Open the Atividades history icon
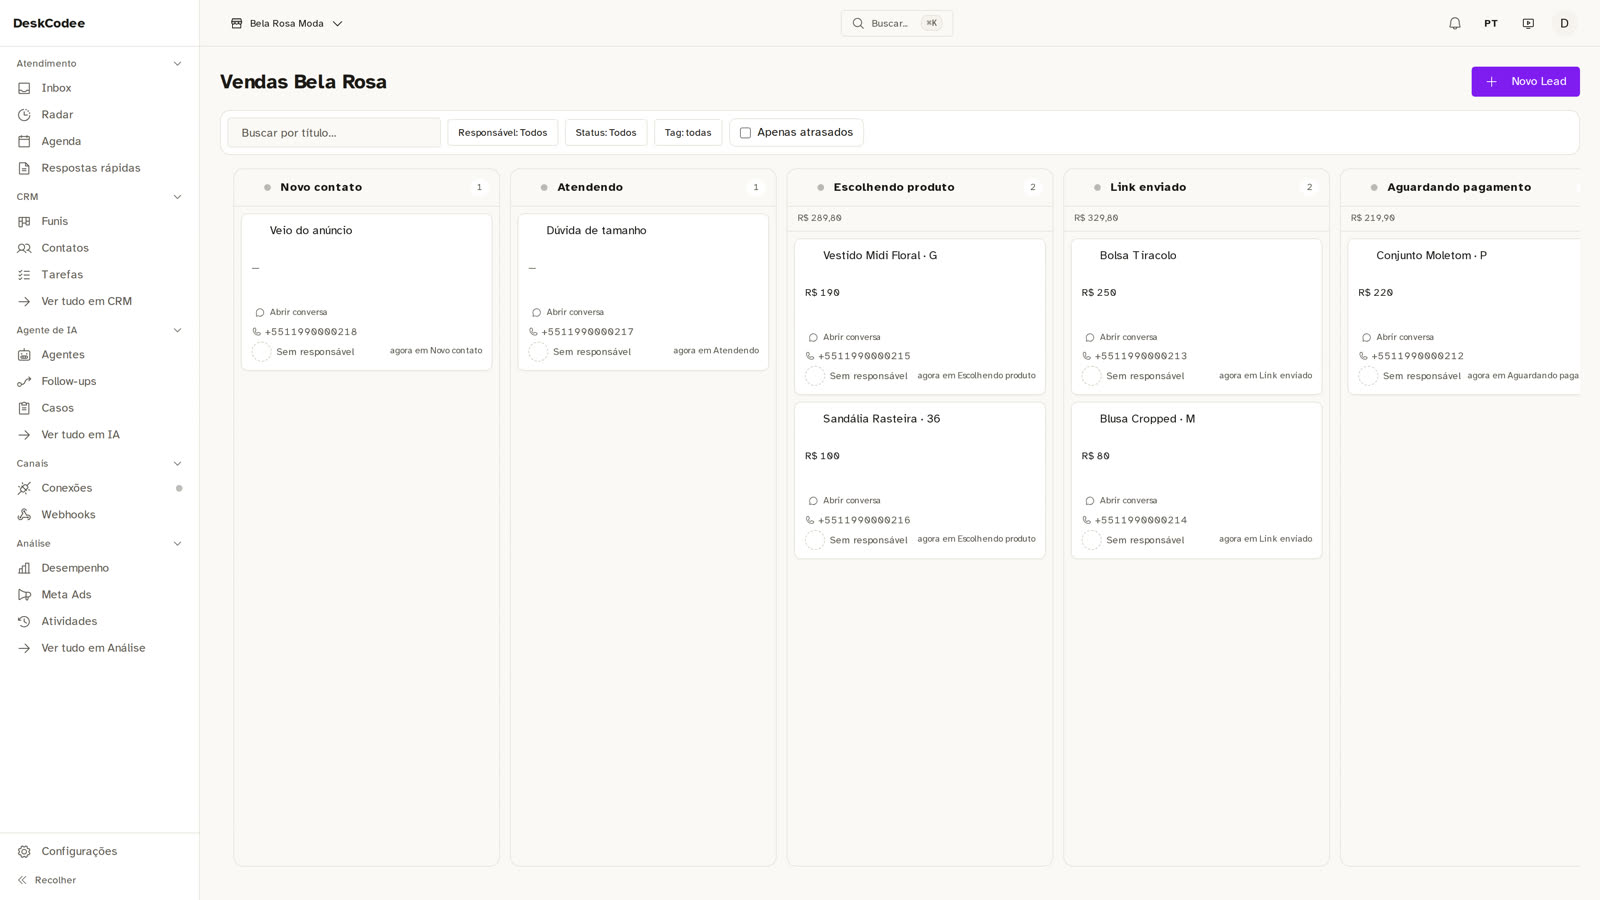 24,621
